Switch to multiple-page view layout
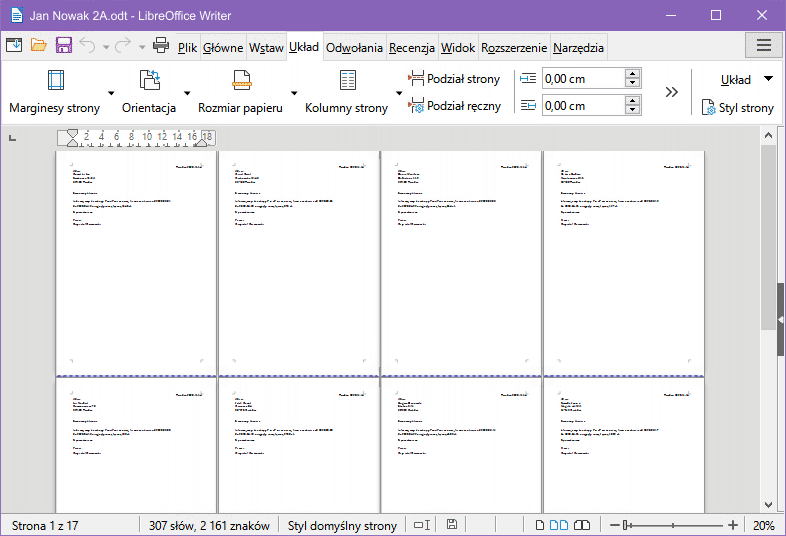This screenshot has width=786, height=536. pos(559,525)
